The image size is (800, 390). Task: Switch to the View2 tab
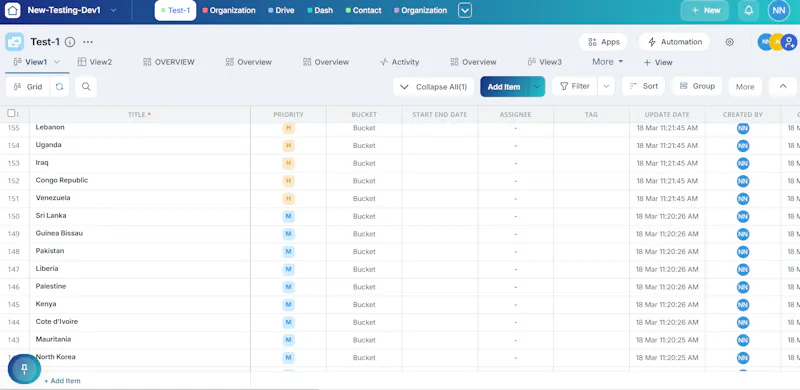[95, 62]
